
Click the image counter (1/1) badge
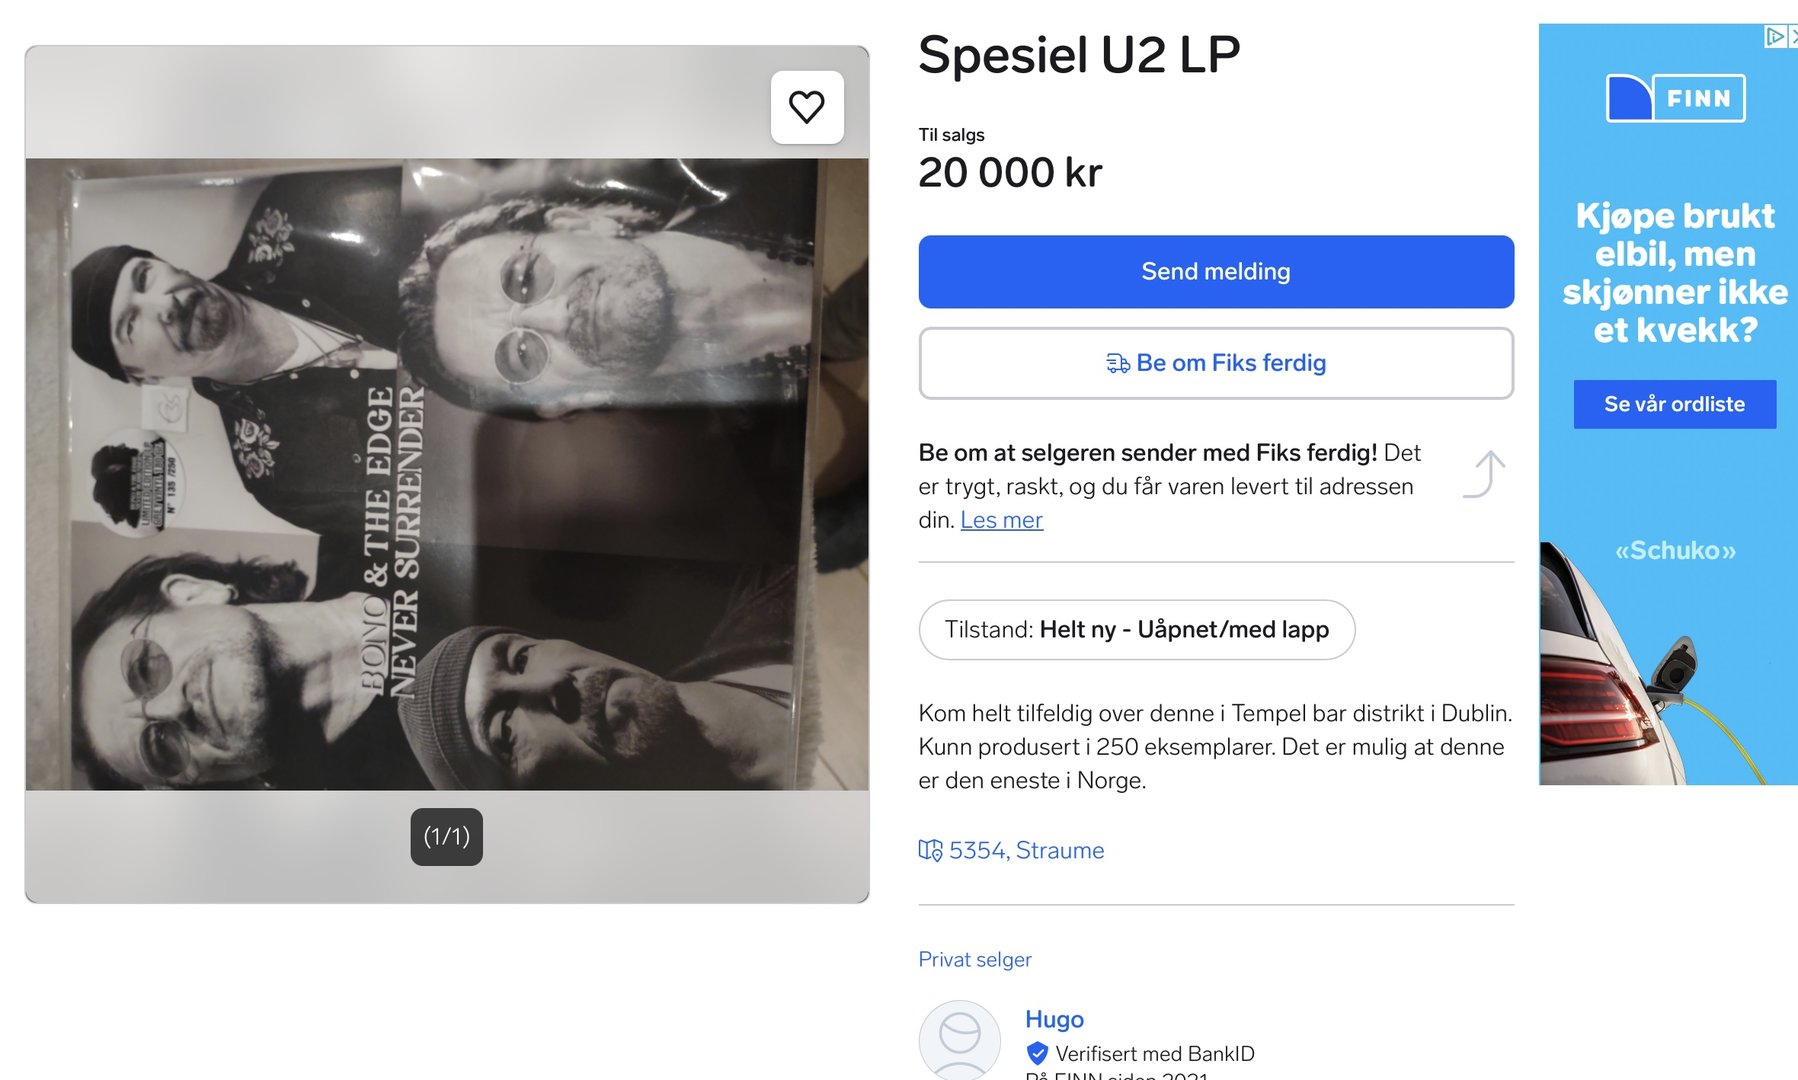click(x=447, y=837)
